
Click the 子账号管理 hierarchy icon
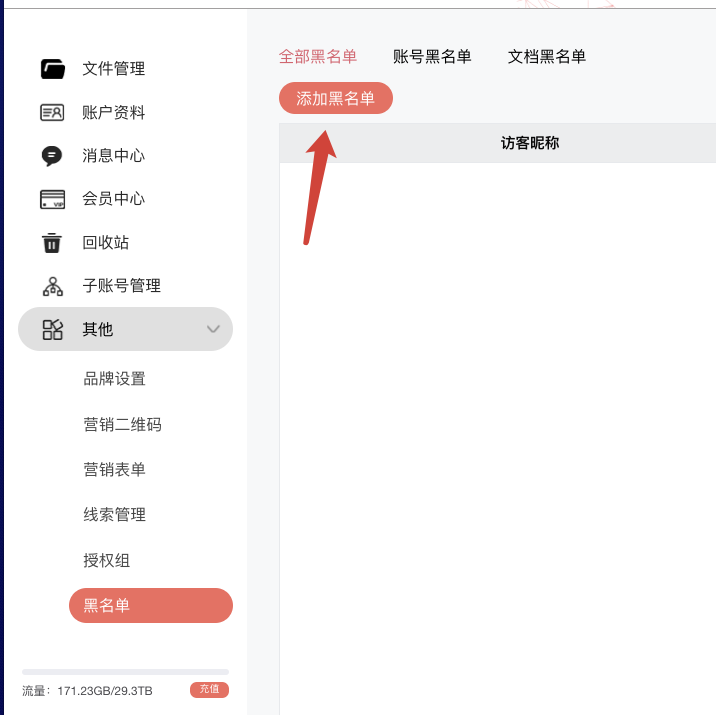pos(53,286)
